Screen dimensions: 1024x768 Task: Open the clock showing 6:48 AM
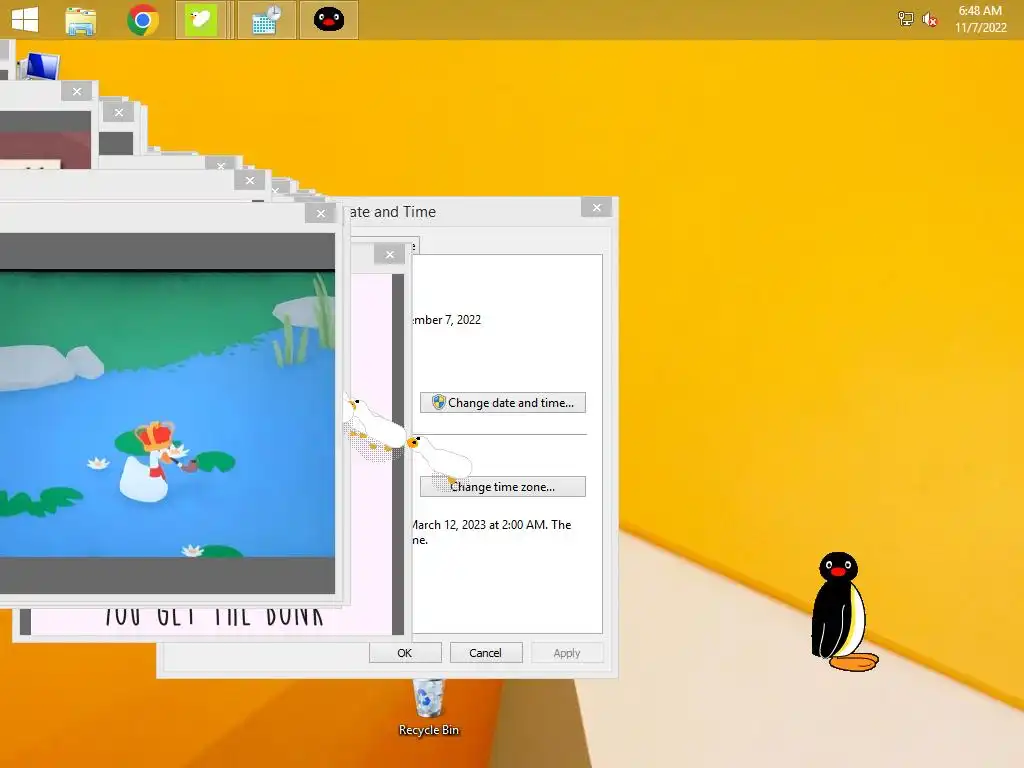(x=980, y=19)
